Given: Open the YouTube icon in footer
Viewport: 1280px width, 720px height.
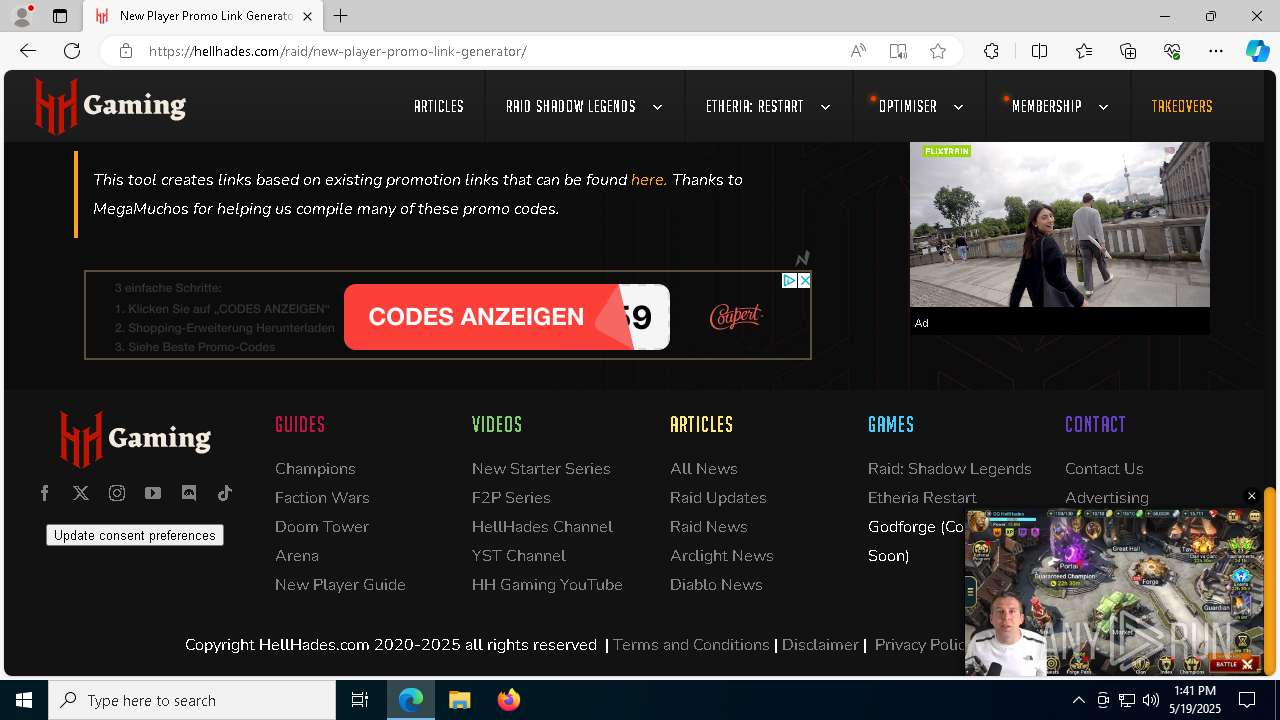Looking at the screenshot, I should (x=153, y=493).
